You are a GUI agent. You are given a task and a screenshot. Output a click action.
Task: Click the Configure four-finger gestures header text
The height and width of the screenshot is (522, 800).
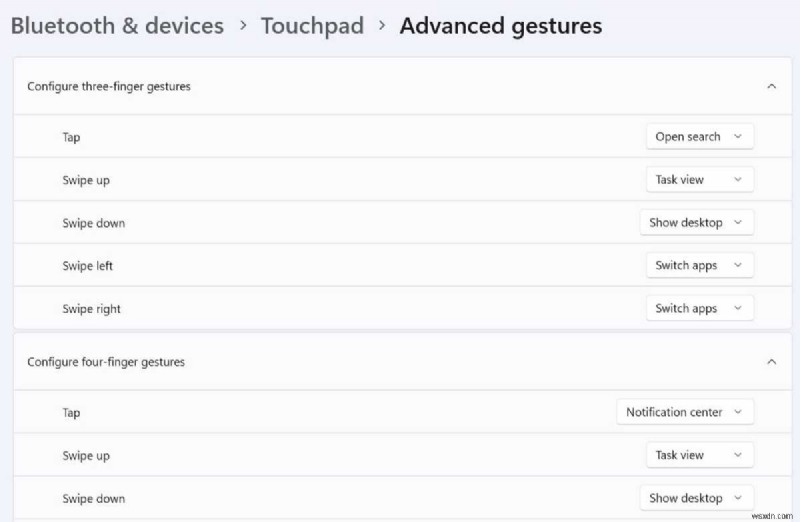(x=106, y=362)
